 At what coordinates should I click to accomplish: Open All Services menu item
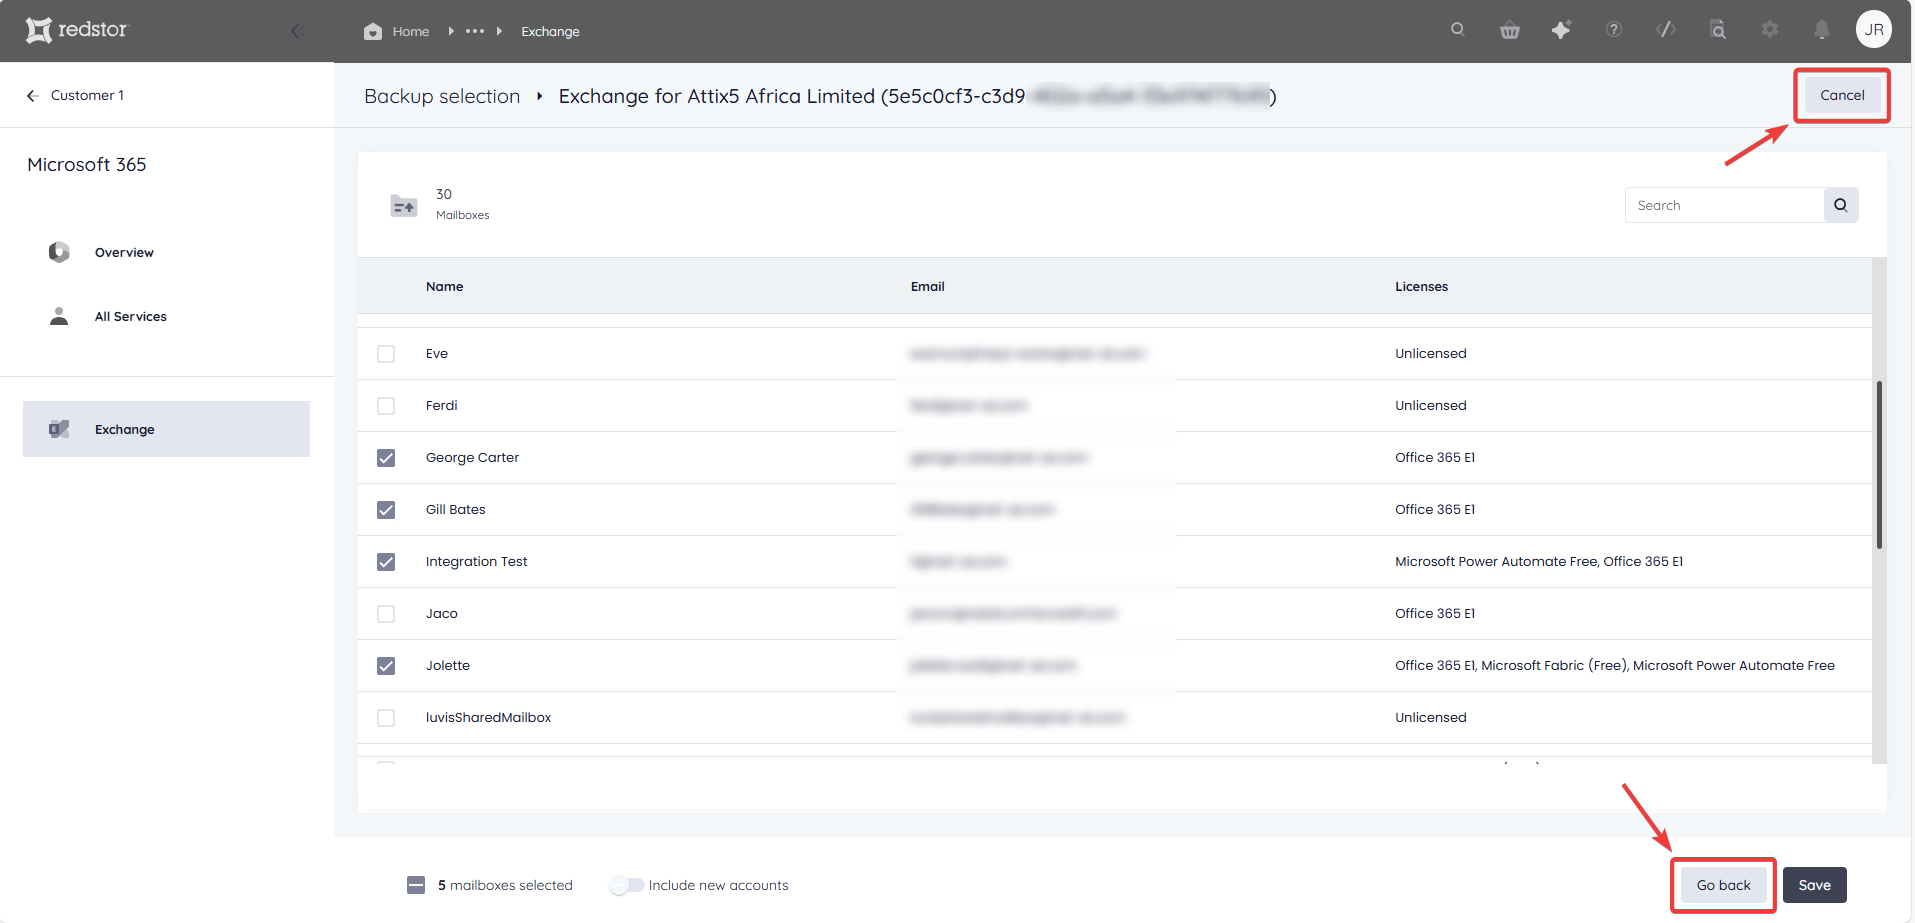click(131, 316)
